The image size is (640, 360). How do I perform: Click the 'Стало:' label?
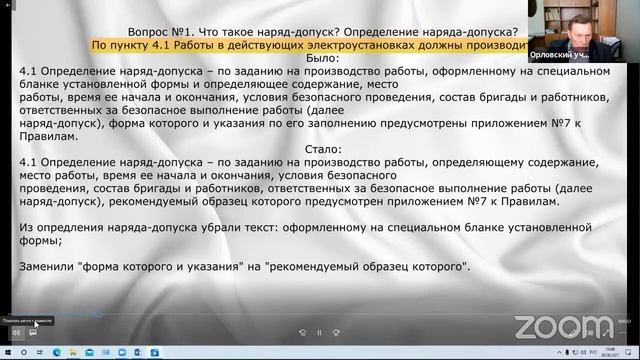[x=323, y=149]
